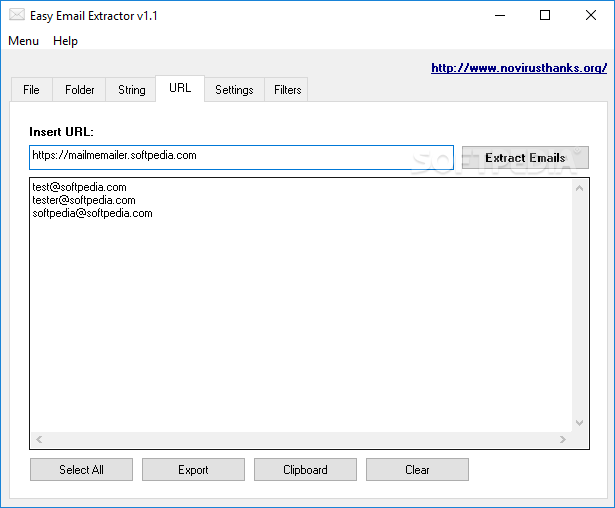615x508 pixels.
Task: Click the results scroll right arrow
Action: pyautogui.click(x=563, y=439)
